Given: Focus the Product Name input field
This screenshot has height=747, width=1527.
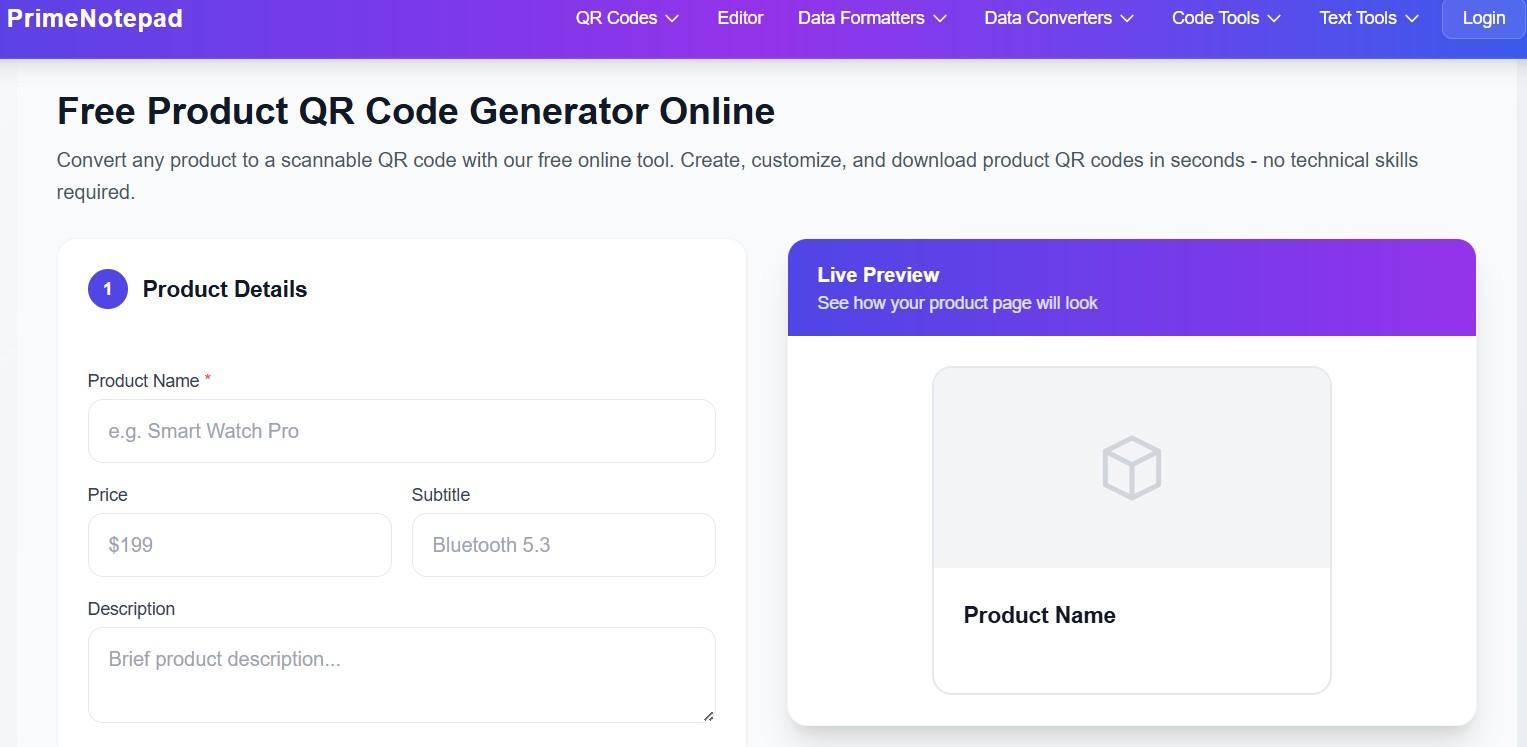Looking at the screenshot, I should 401,431.
